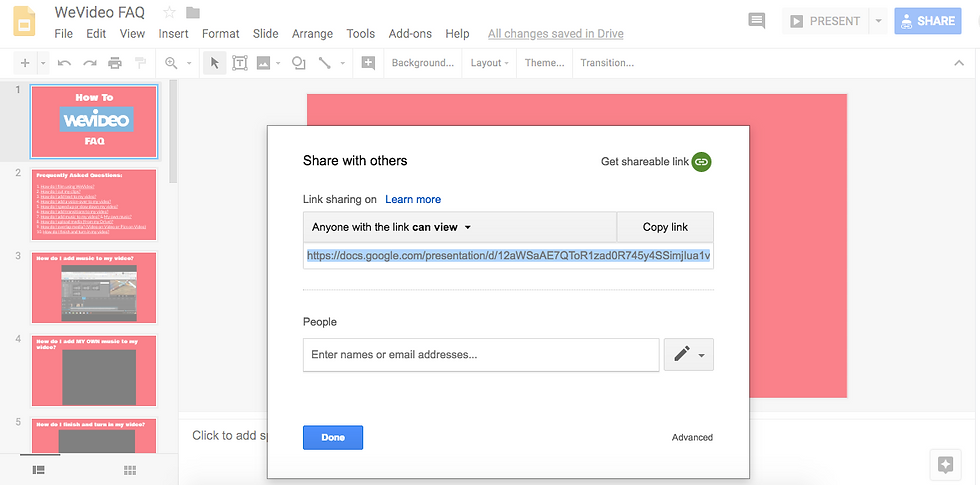Click the Google Slides home logo
The image size is (980, 485).
(24, 21)
